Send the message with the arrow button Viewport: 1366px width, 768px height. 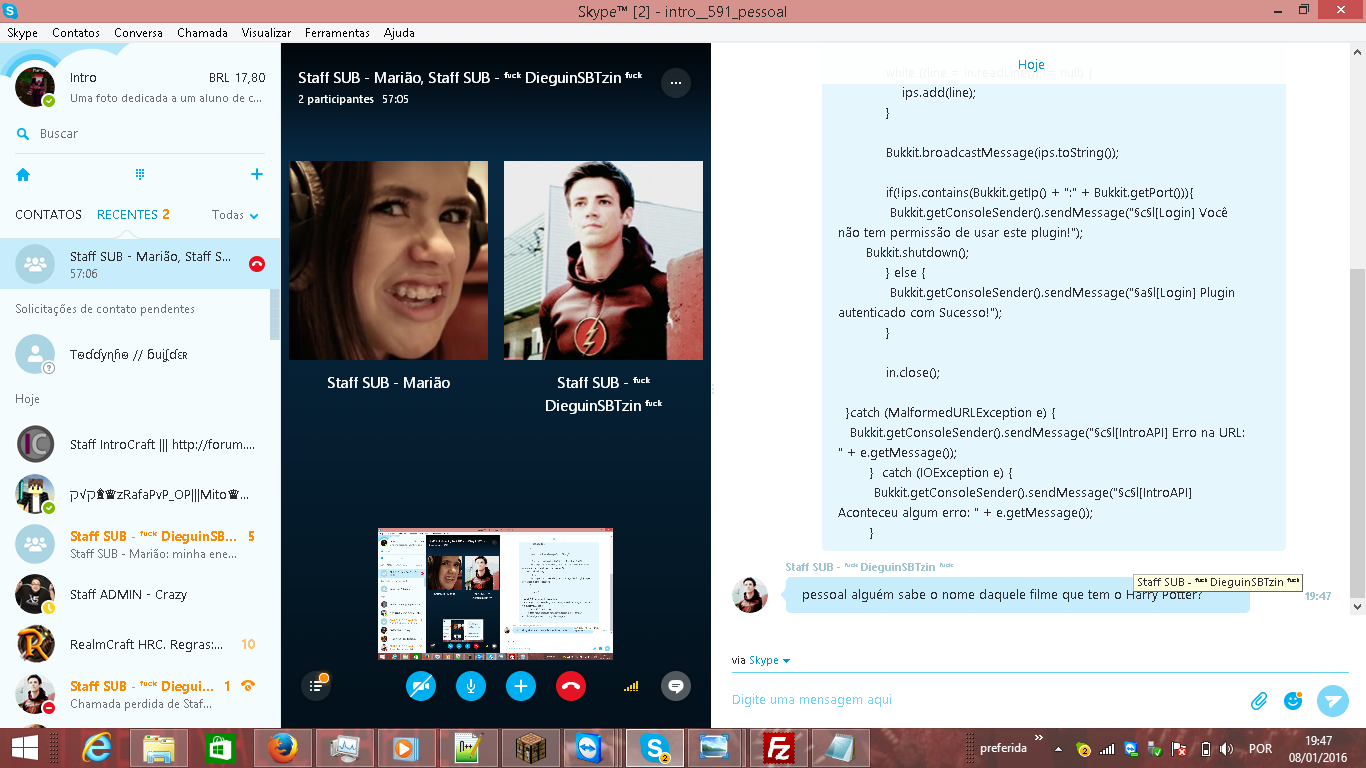coord(1333,701)
